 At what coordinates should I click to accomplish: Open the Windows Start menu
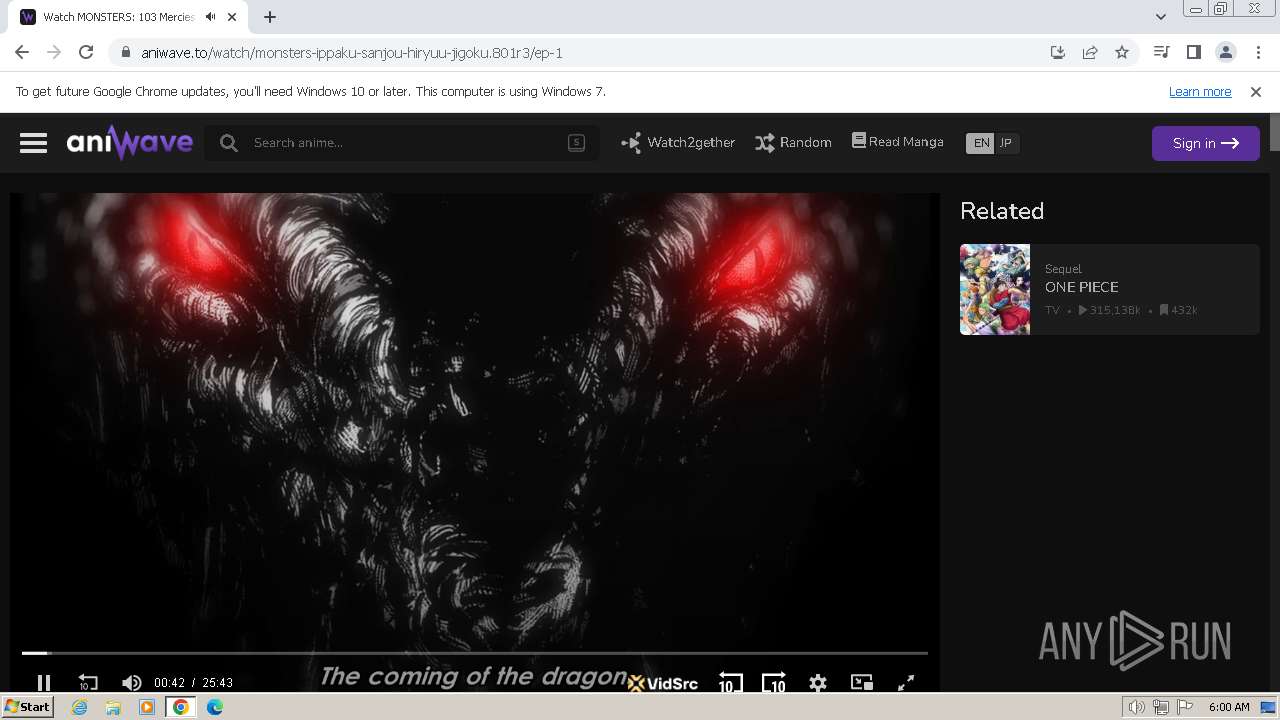coord(28,707)
